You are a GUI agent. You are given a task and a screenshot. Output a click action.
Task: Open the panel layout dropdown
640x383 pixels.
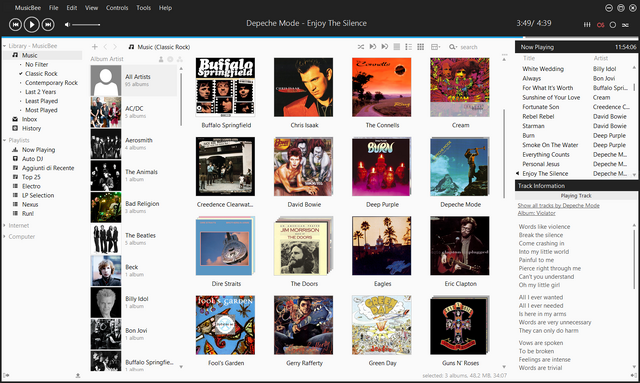436,47
